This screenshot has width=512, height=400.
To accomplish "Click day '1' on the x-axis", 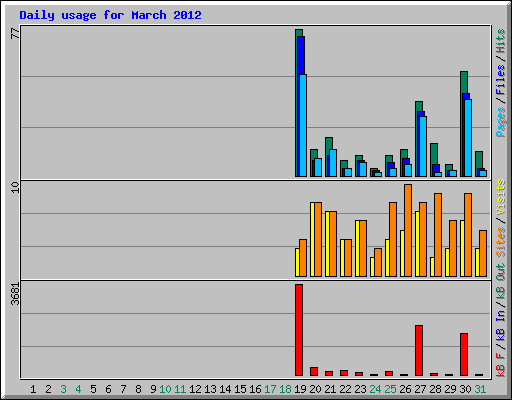I will [33, 389].
